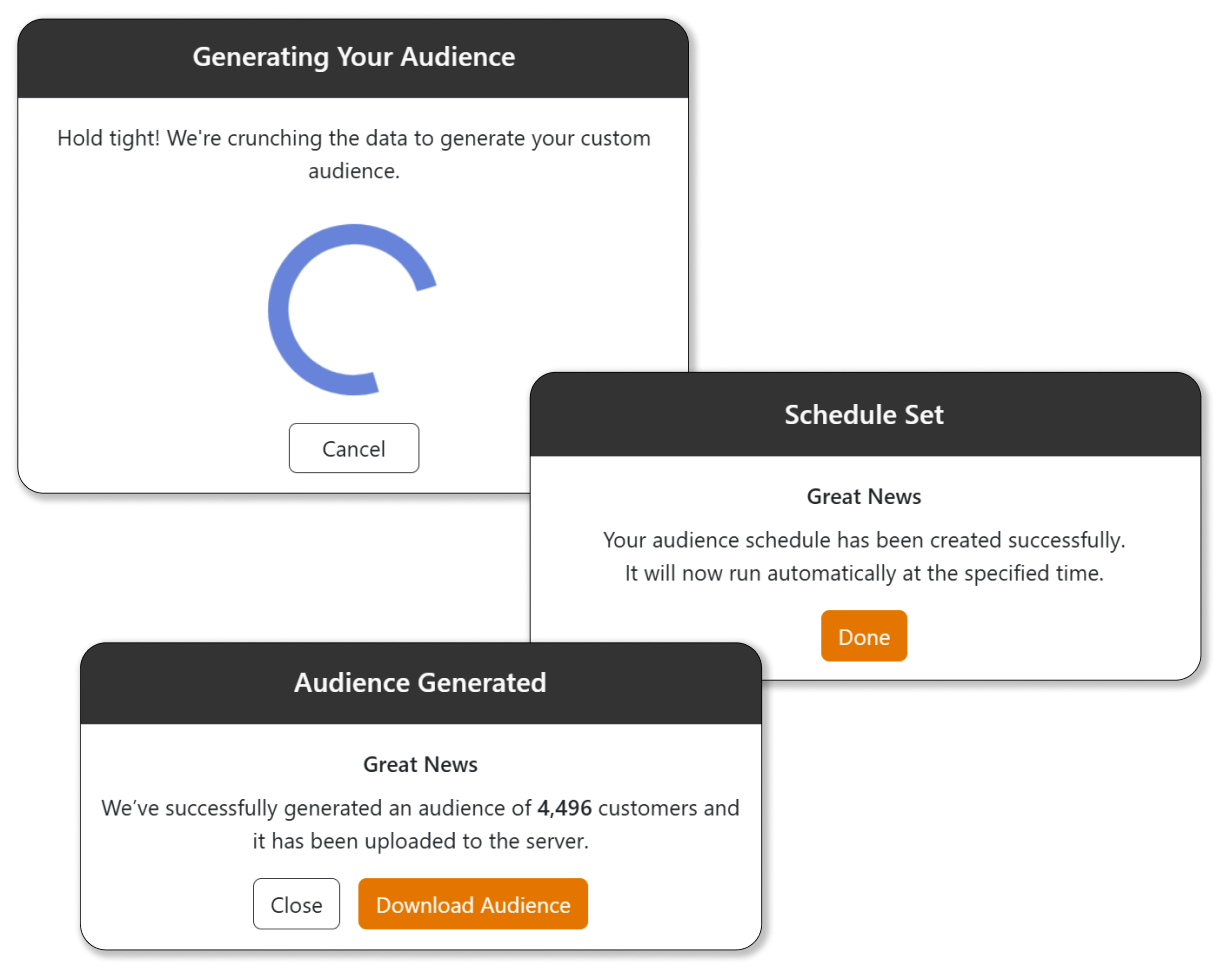Download the generated audience
The image size is (1227, 975).
[473, 905]
